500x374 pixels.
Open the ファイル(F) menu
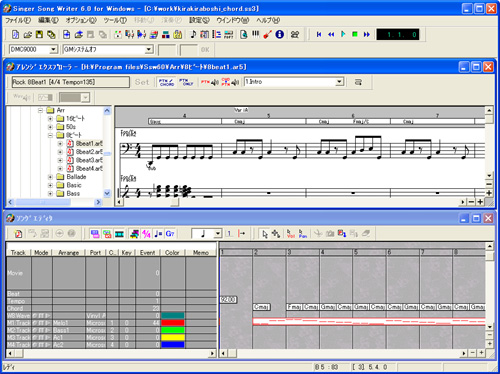pyautogui.click(x=18, y=20)
